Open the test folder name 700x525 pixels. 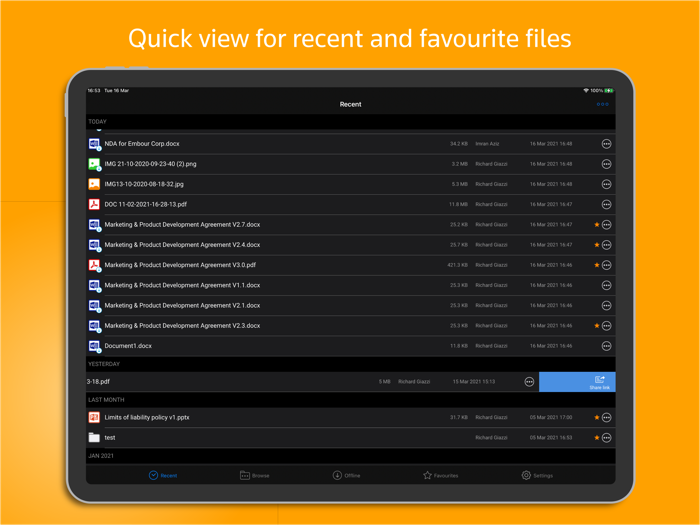click(x=110, y=438)
